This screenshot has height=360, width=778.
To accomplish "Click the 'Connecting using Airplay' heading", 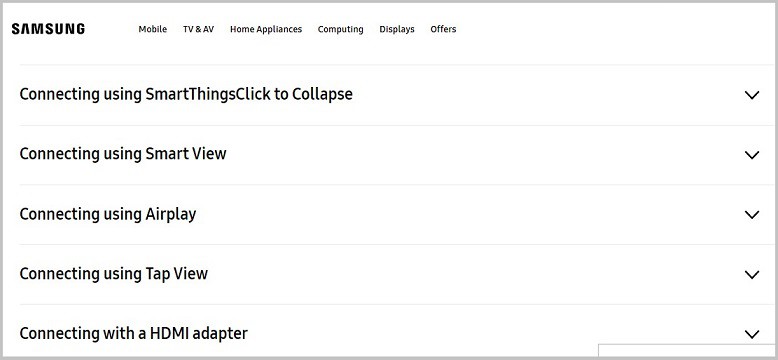I will point(108,214).
